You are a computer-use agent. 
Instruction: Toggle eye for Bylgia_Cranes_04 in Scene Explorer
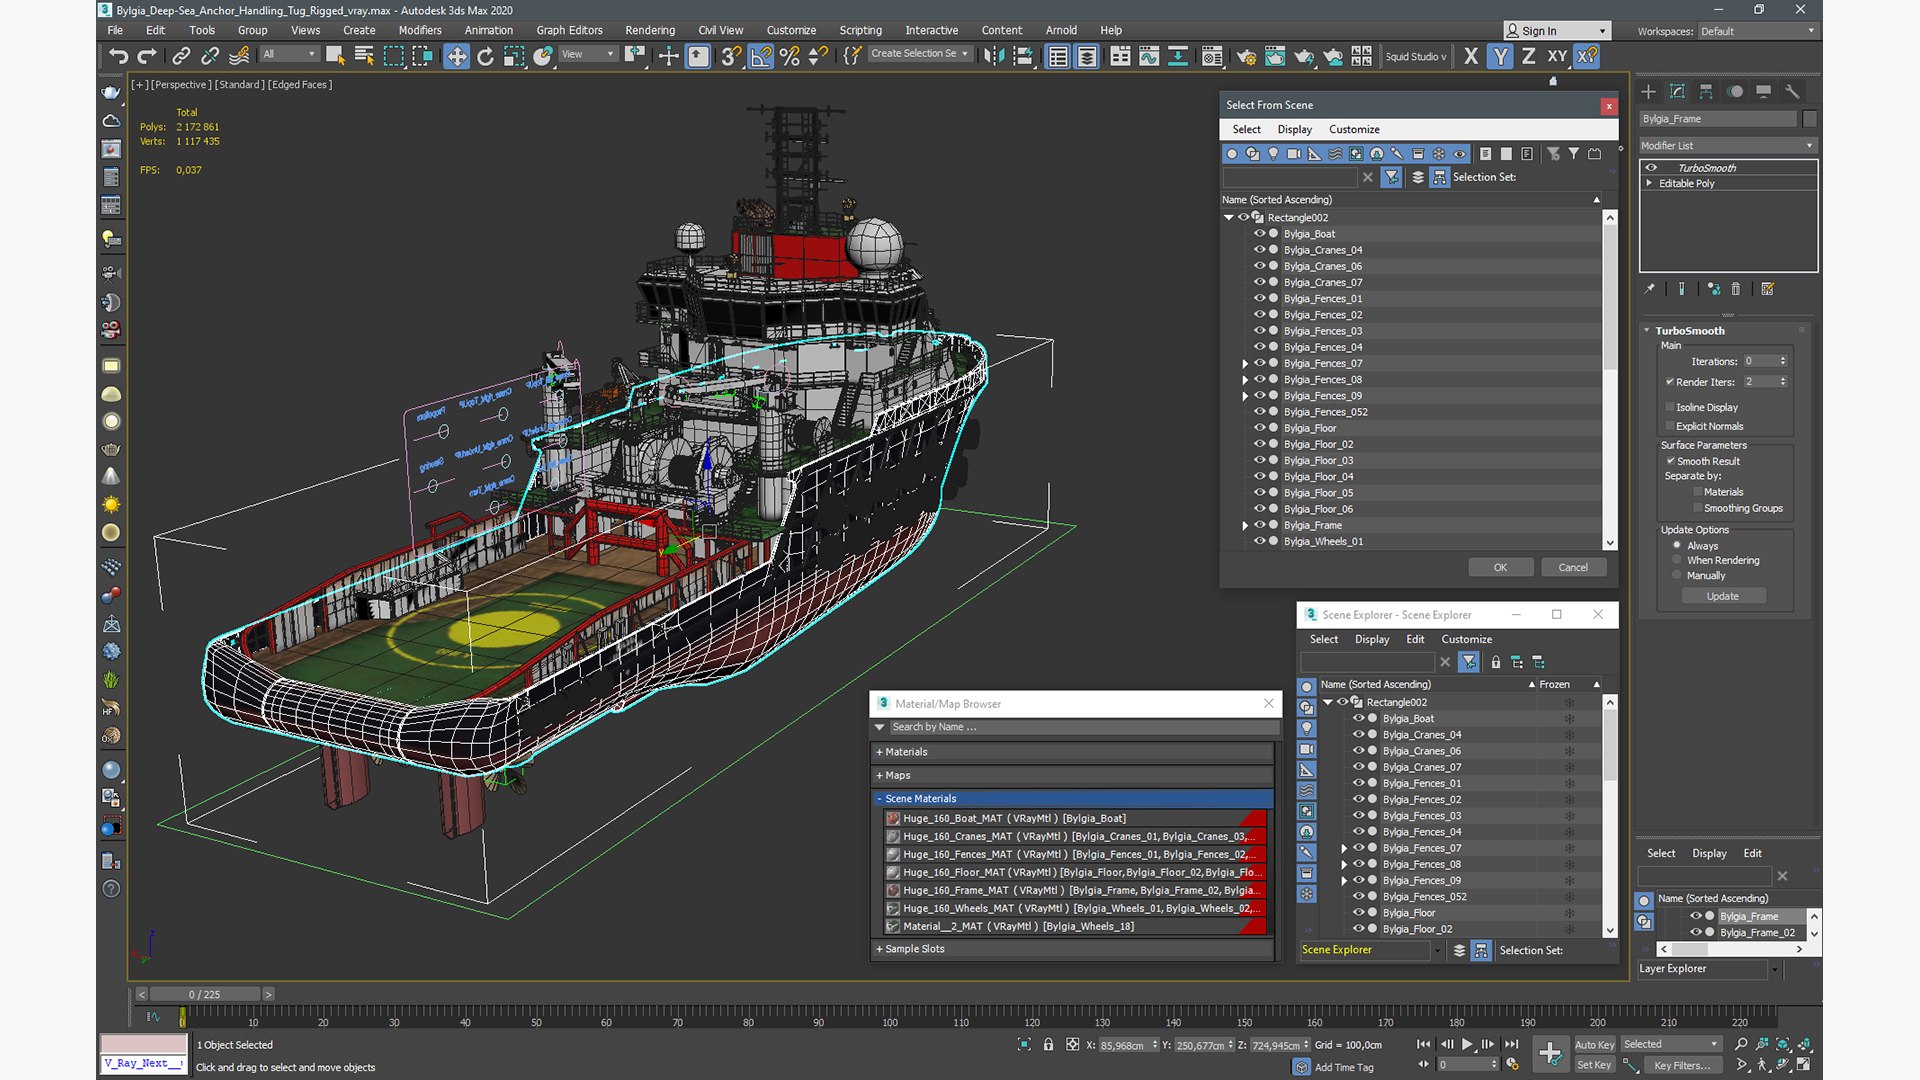(x=1358, y=735)
